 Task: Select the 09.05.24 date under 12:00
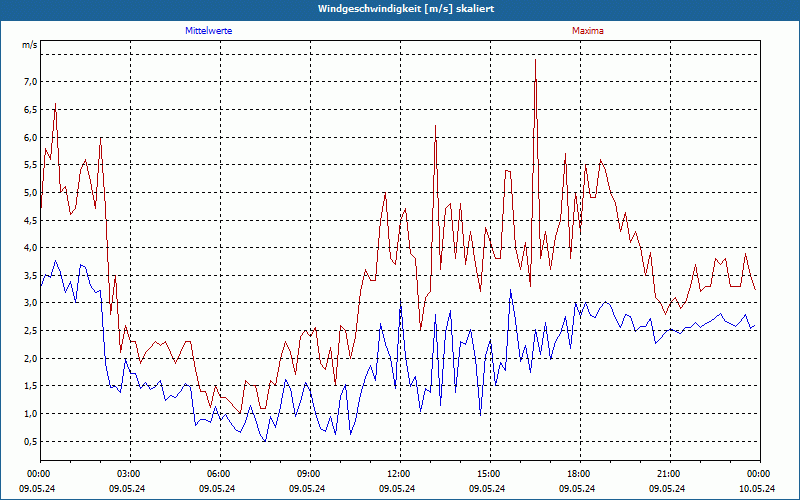(x=397, y=488)
